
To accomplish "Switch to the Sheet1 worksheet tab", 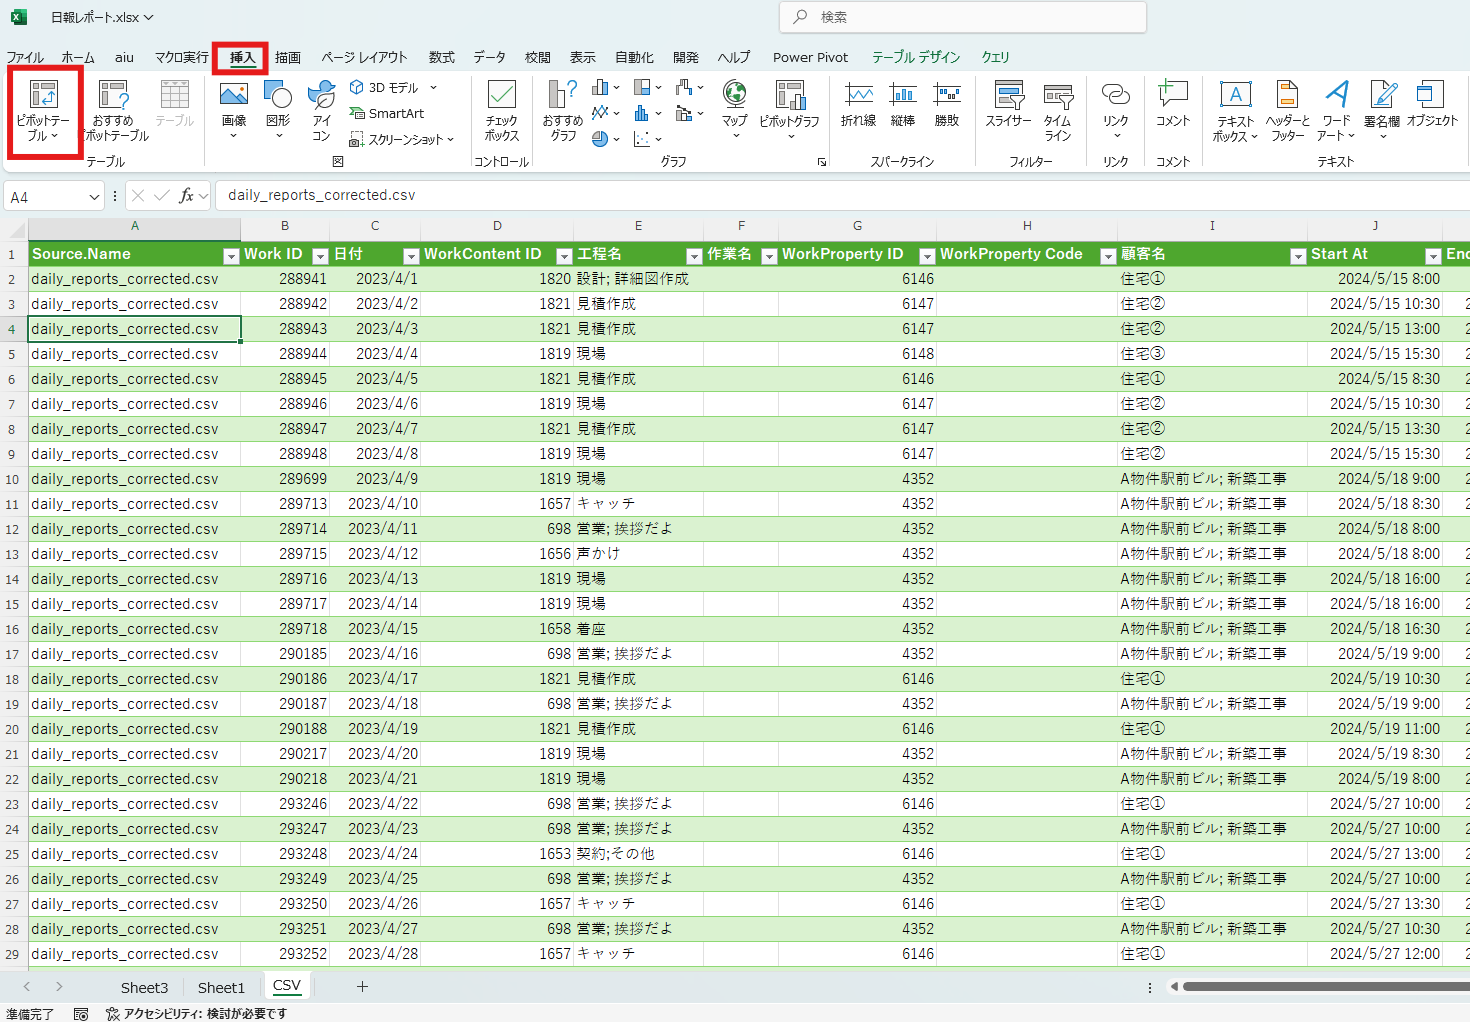I will pyautogui.click(x=221, y=987).
